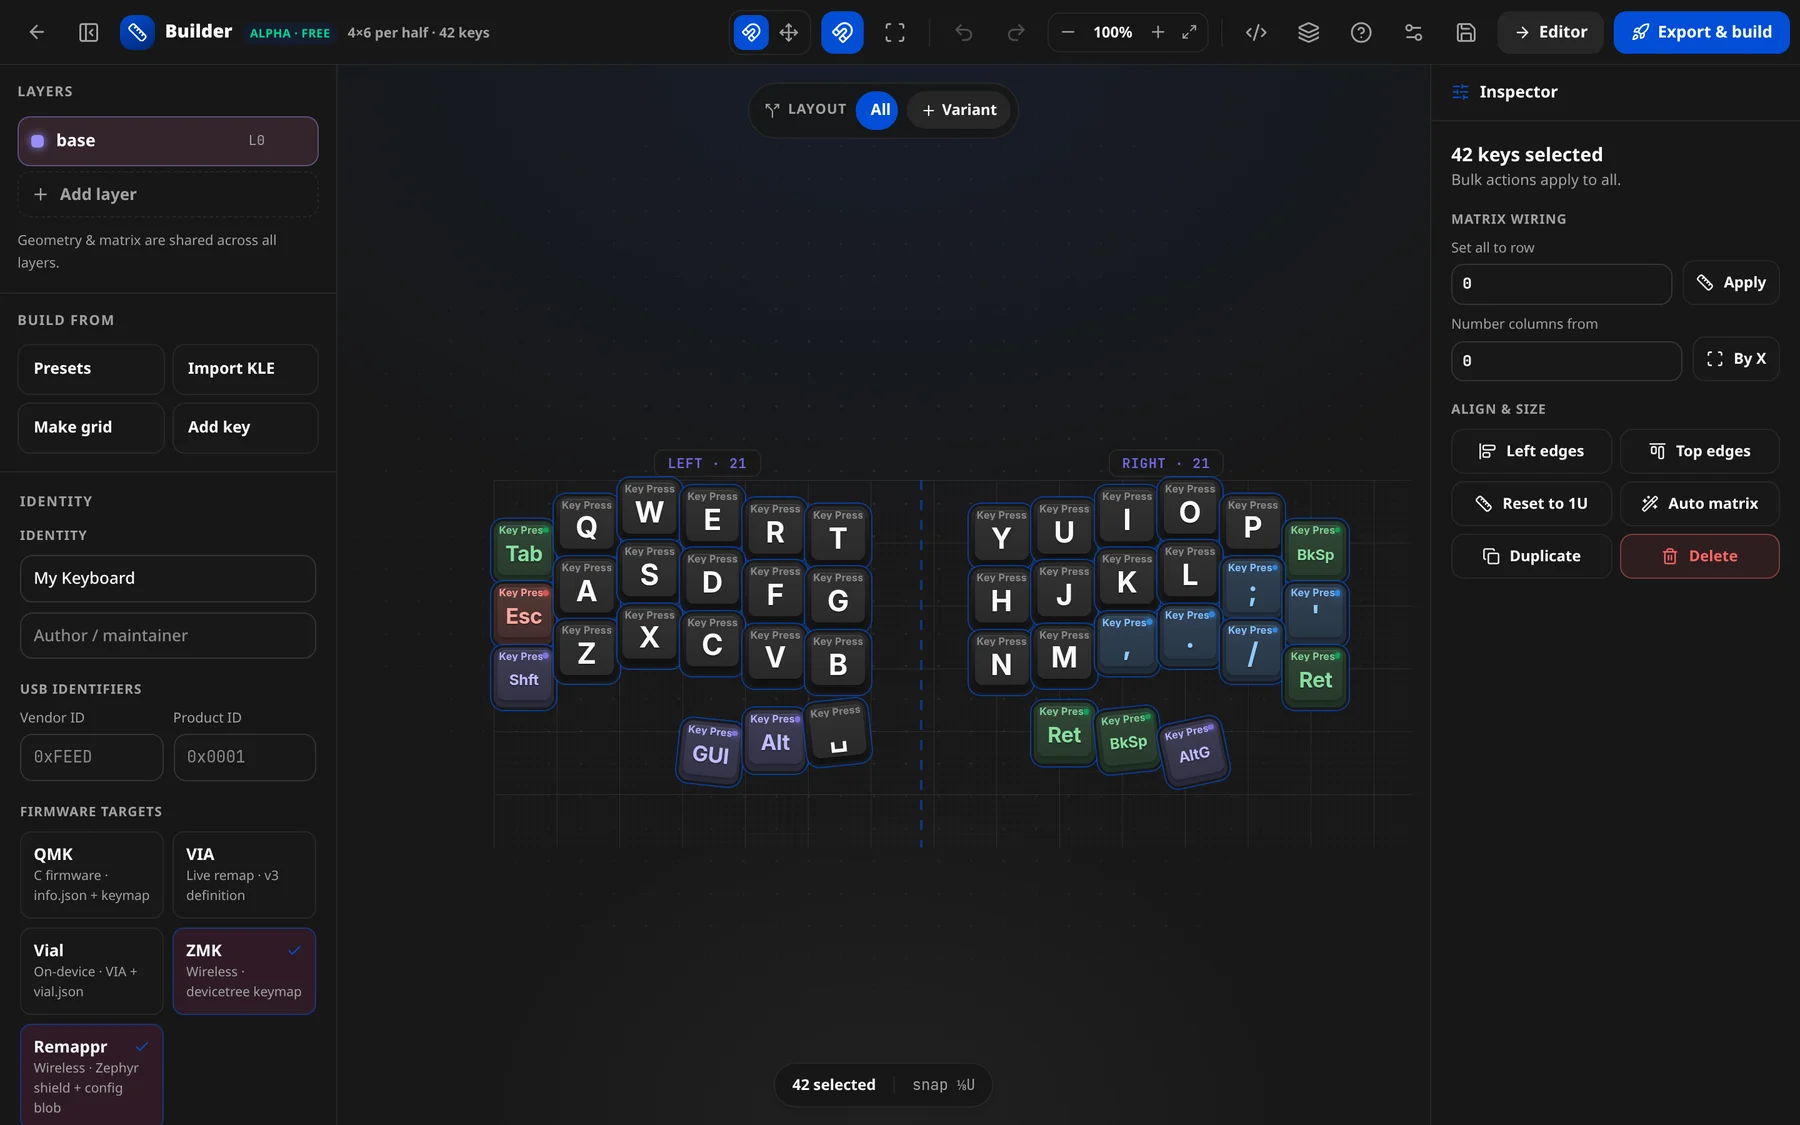The height and width of the screenshot is (1125, 1800).
Task: Apply the matrix row setting
Action: pos(1731,283)
